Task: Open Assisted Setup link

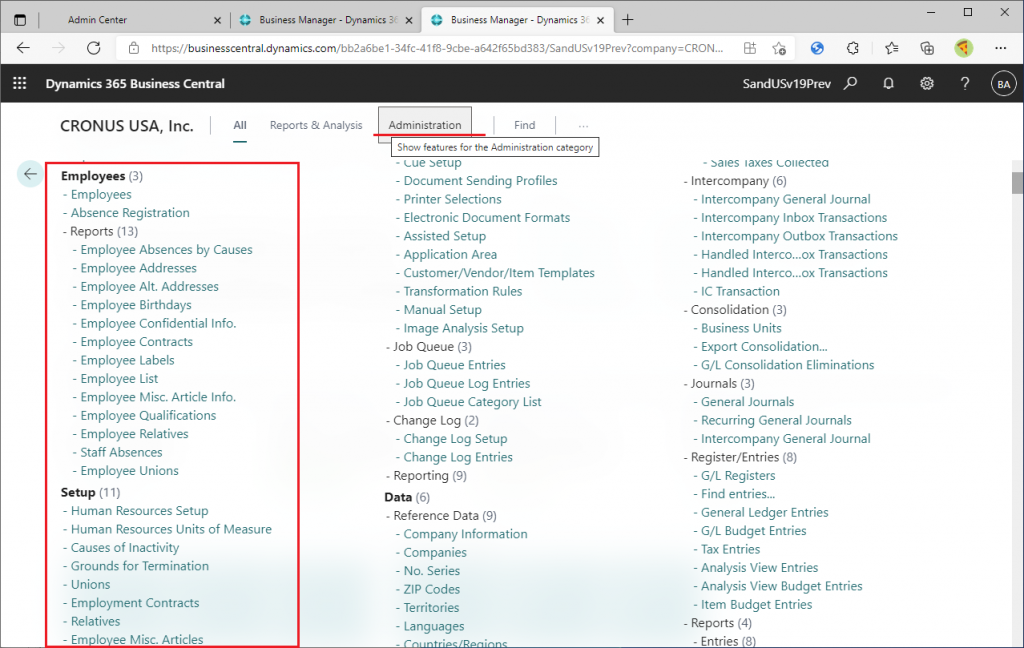Action: (445, 236)
